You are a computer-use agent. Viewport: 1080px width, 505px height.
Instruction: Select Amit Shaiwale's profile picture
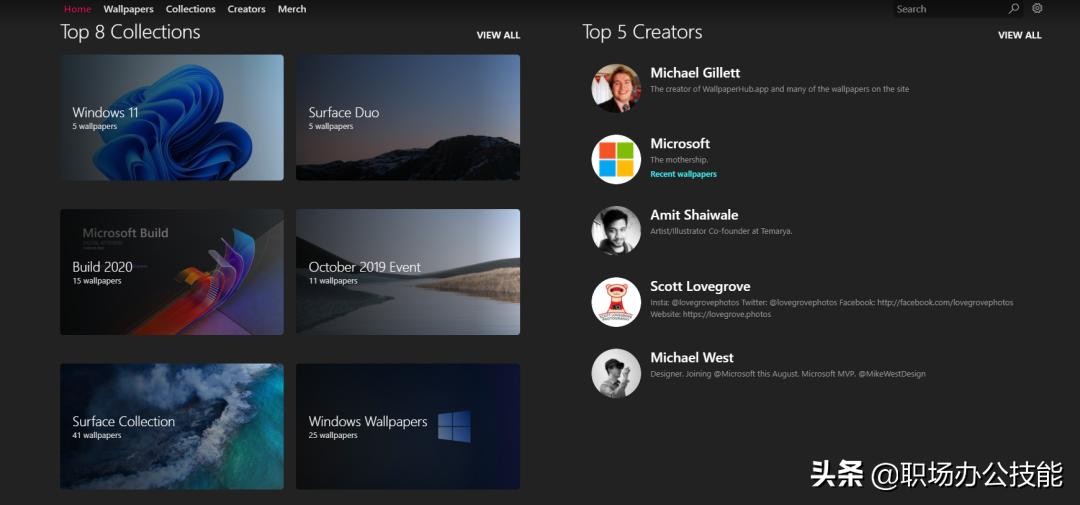click(x=616, y=230)
